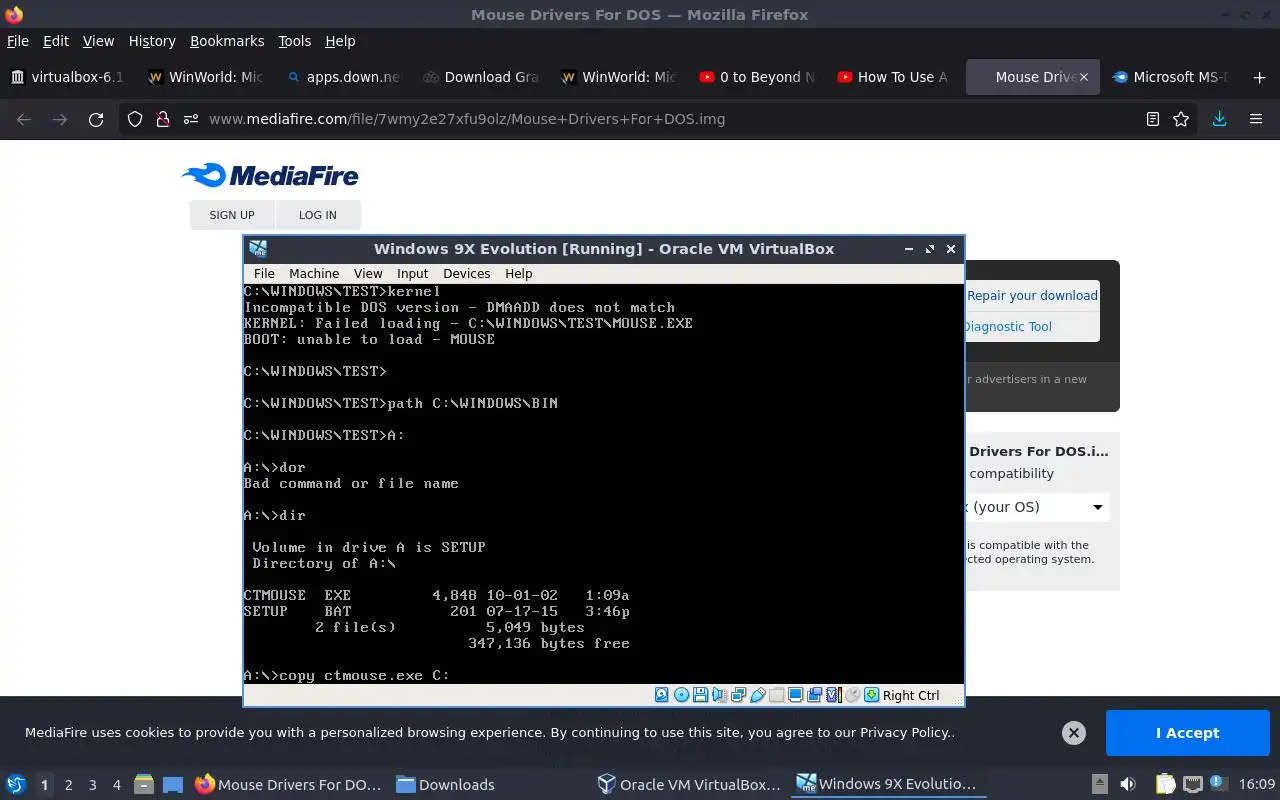
Task: Go back in Firefox history
Action: [24, 119]
